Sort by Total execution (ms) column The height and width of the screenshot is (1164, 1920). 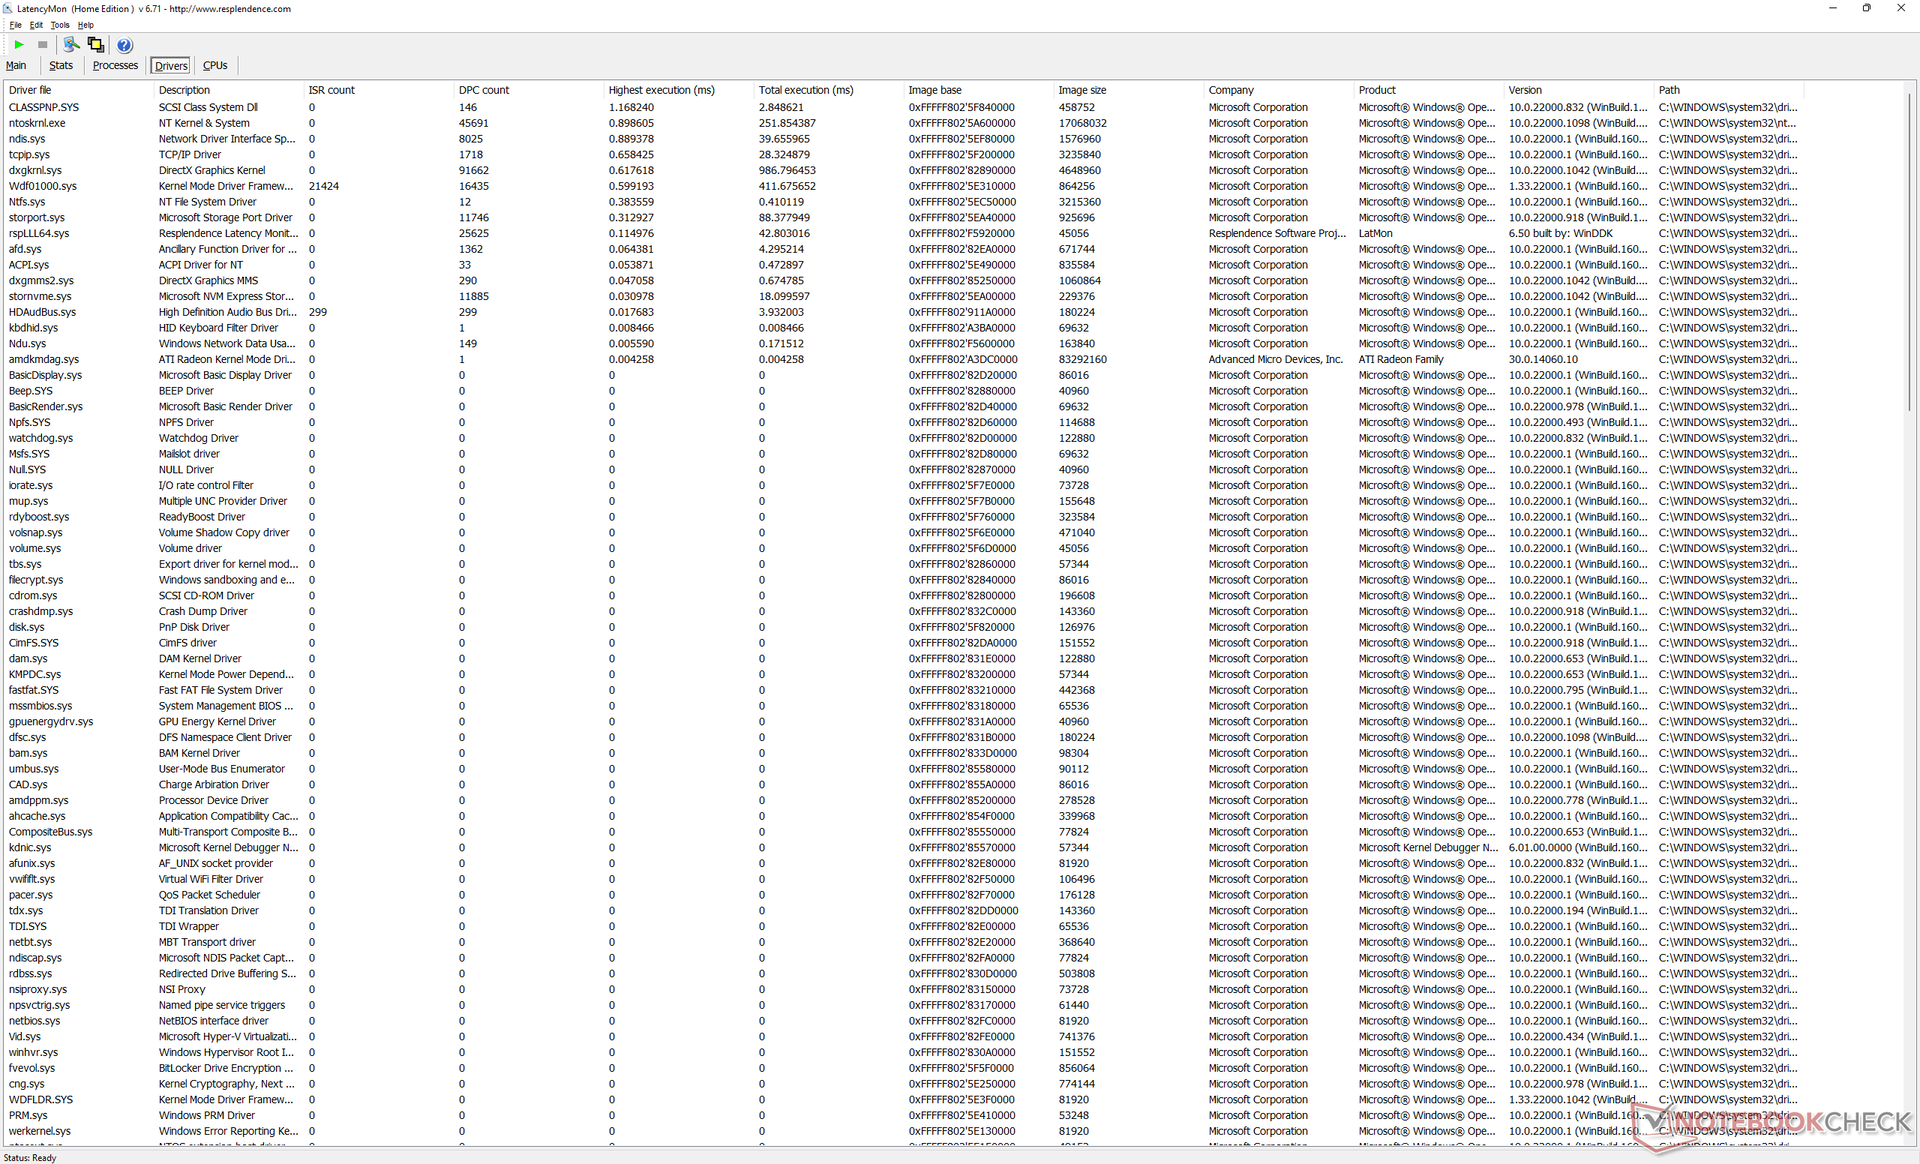tap(805, 90)
